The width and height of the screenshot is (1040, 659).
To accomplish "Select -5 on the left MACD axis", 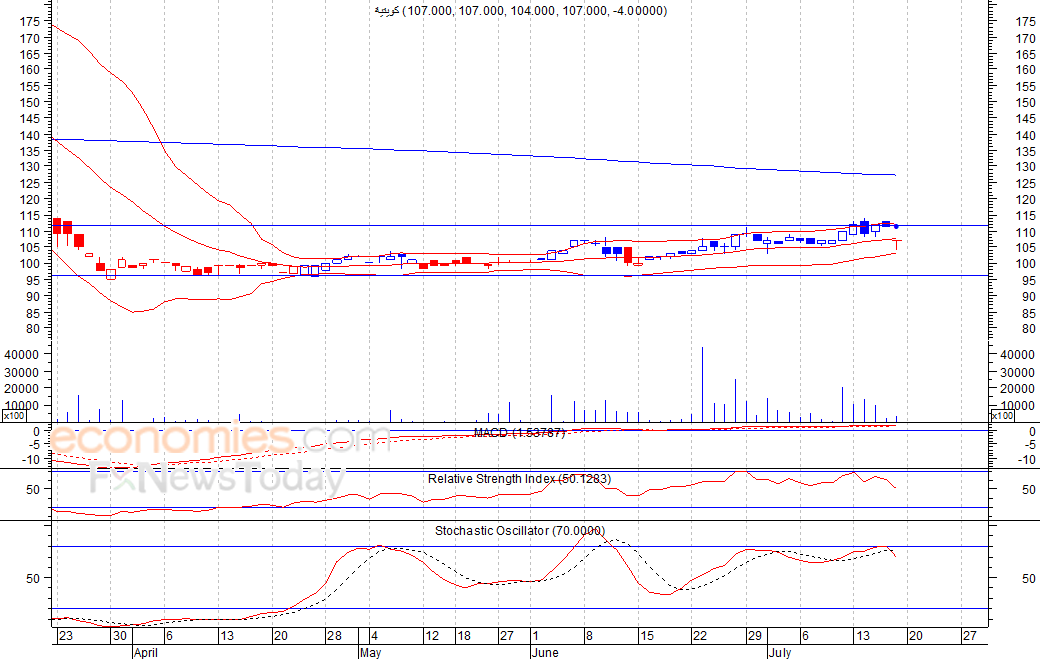I will [x=36, y=445].
